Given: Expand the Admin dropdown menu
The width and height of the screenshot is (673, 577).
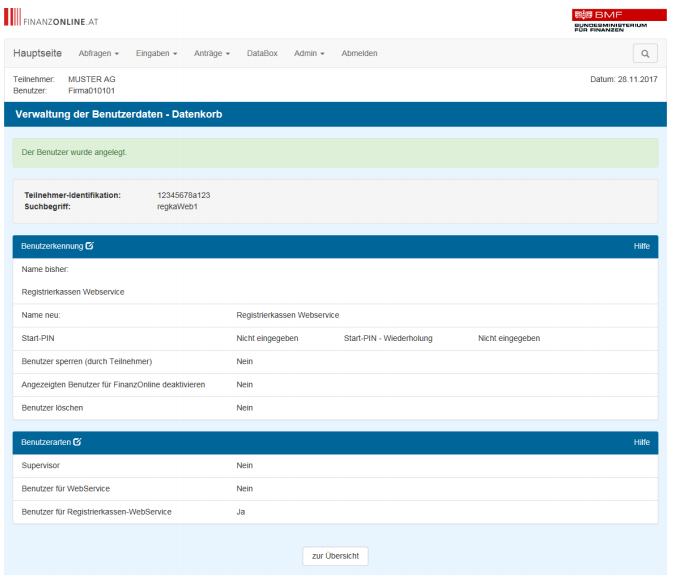Looking at the screenshot, I should pos(309,54).
